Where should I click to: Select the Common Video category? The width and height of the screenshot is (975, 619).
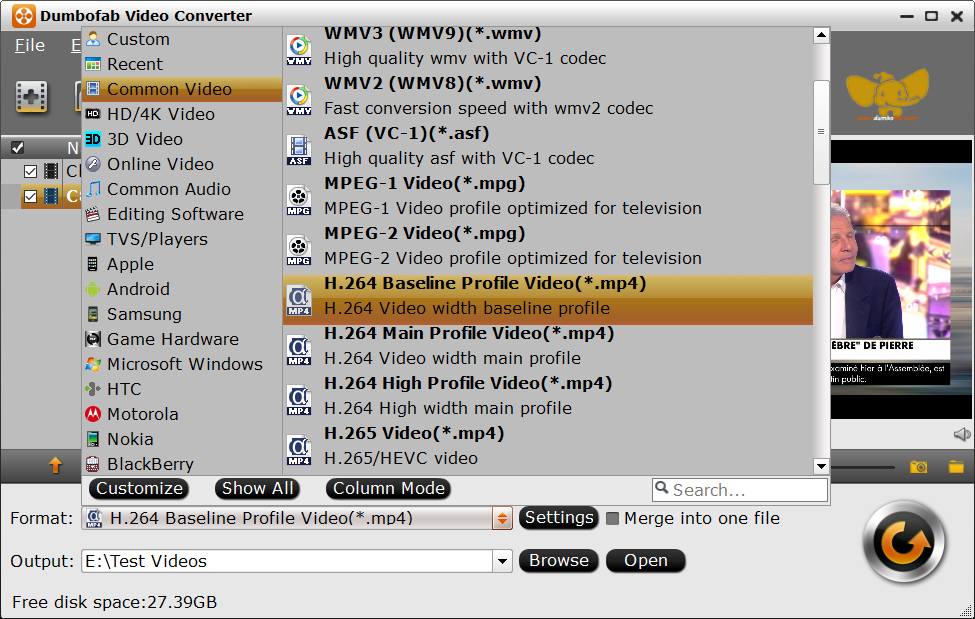point(182,89)
